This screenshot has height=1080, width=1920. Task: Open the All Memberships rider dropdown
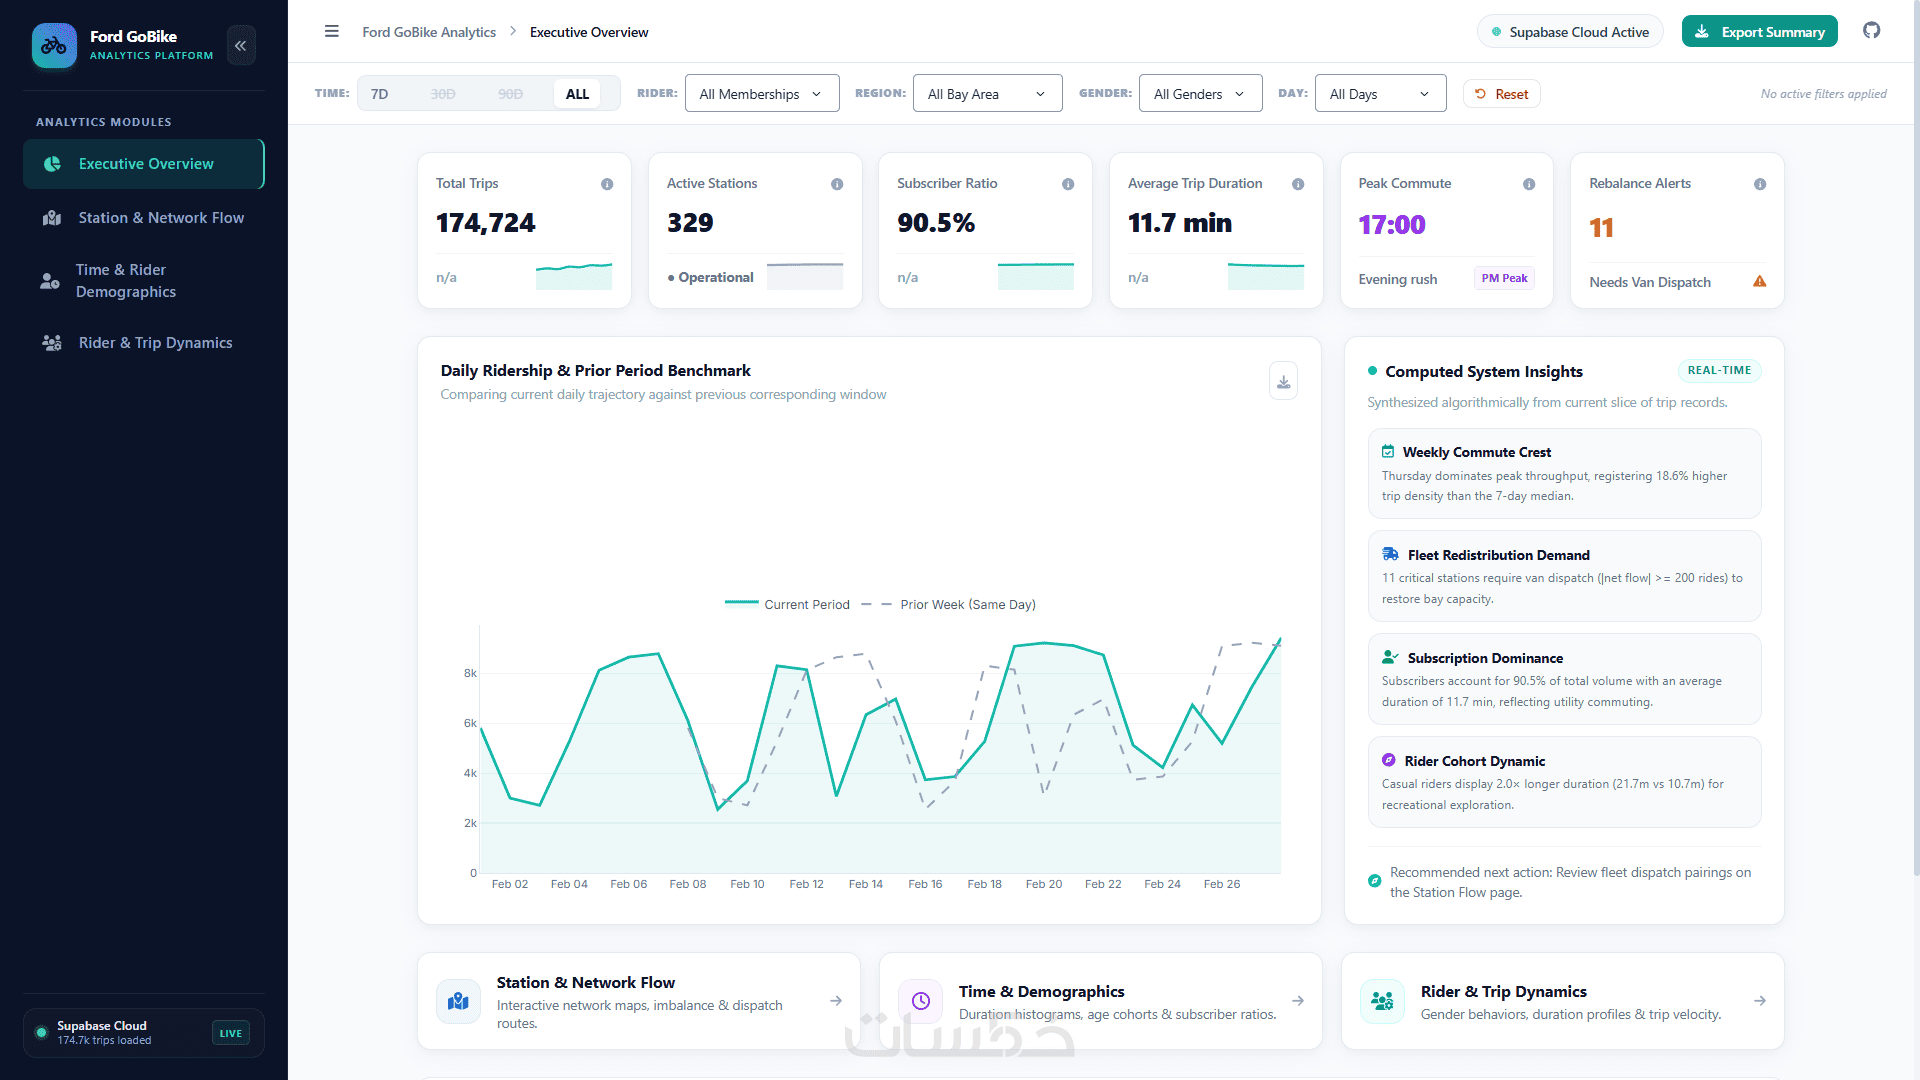[762, 94]
